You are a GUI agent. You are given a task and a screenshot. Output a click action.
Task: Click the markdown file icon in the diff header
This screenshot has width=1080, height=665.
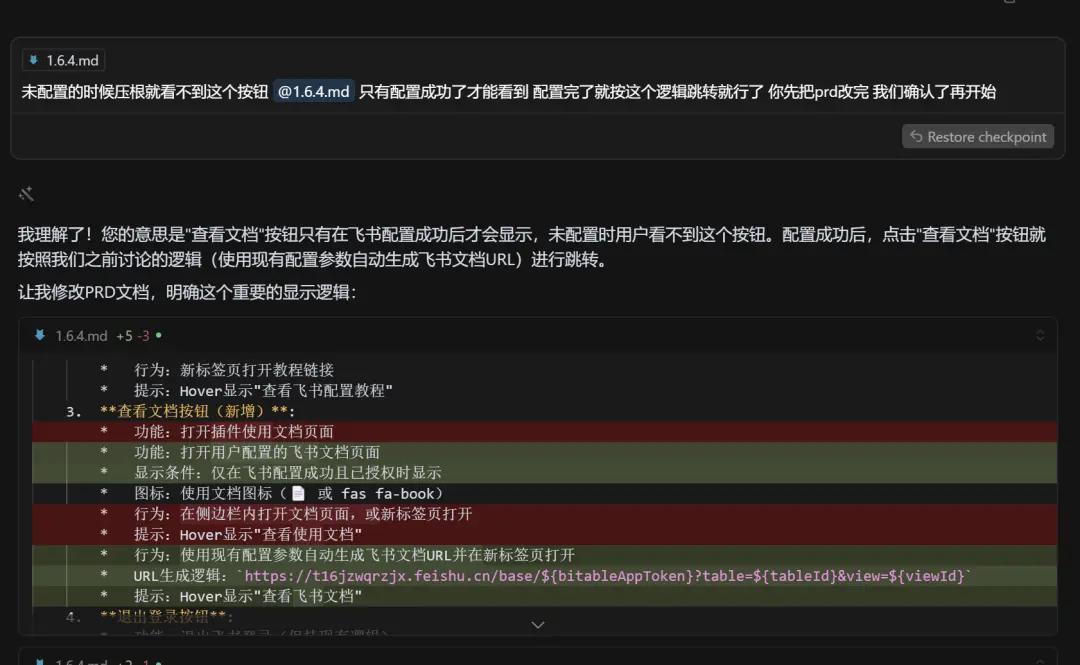click(40, 336)
